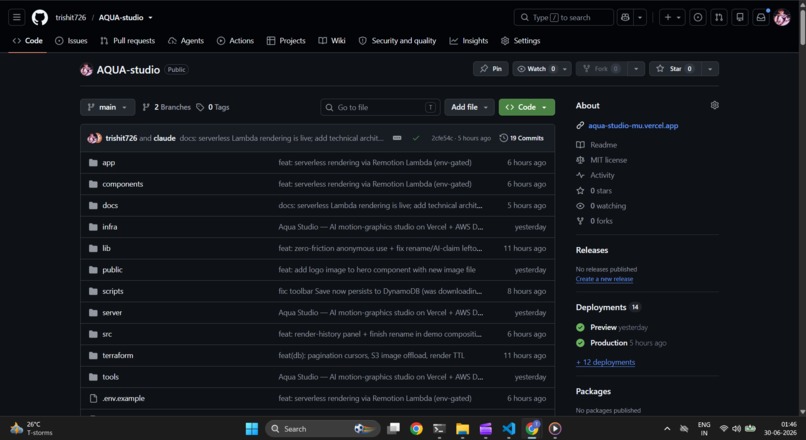Open the repositories icon in the header

(740, 17)
